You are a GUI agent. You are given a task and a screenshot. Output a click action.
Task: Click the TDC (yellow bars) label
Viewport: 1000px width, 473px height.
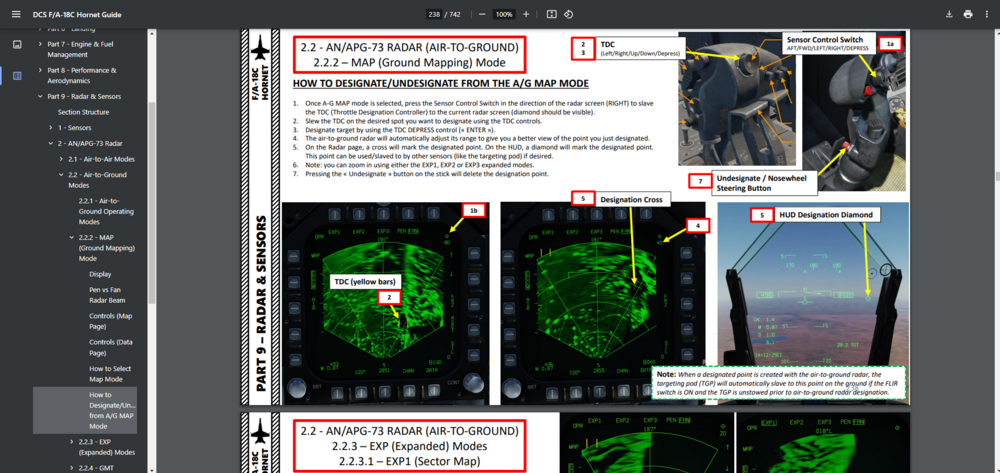tap(363, 281)
